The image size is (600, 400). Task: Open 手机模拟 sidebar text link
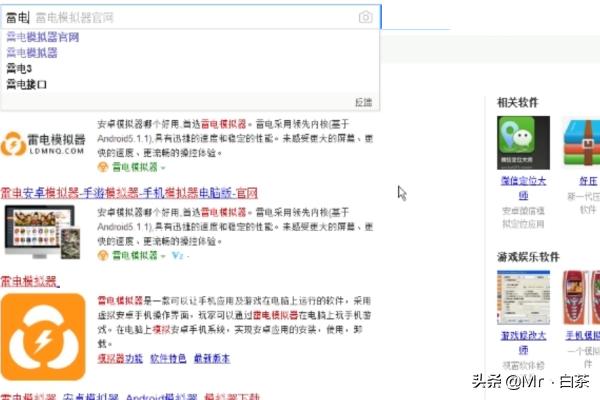[x=583, y=336]
